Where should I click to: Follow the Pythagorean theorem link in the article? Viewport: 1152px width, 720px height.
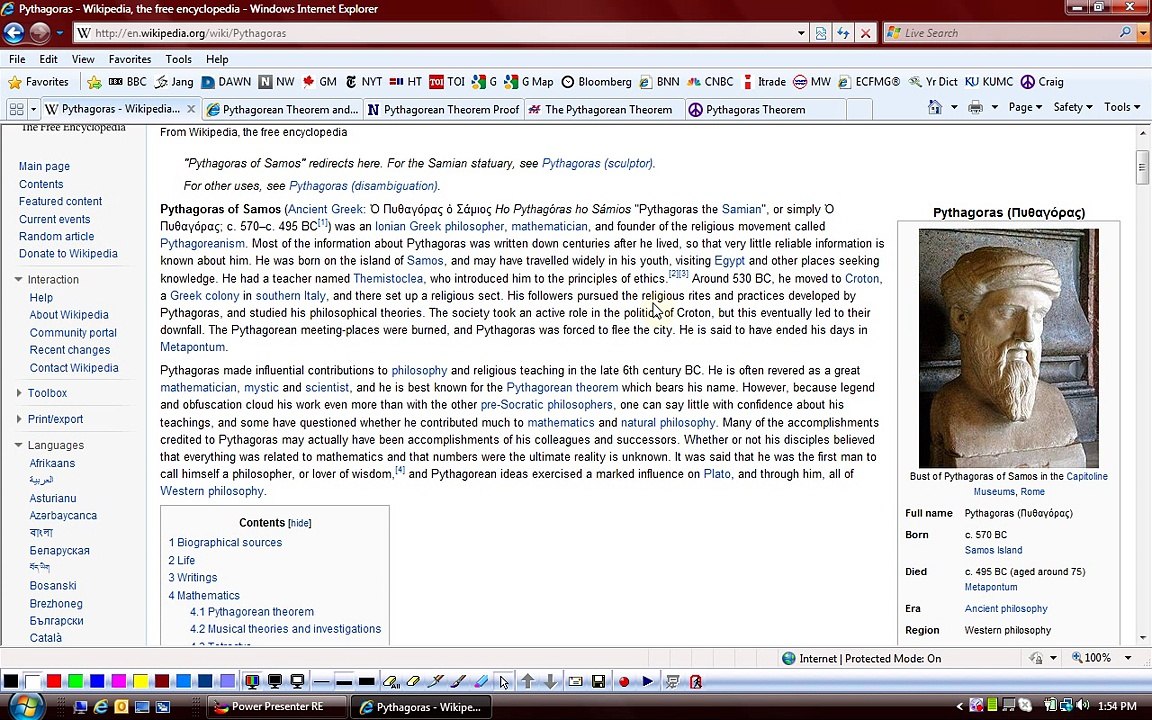click(562, 388)
